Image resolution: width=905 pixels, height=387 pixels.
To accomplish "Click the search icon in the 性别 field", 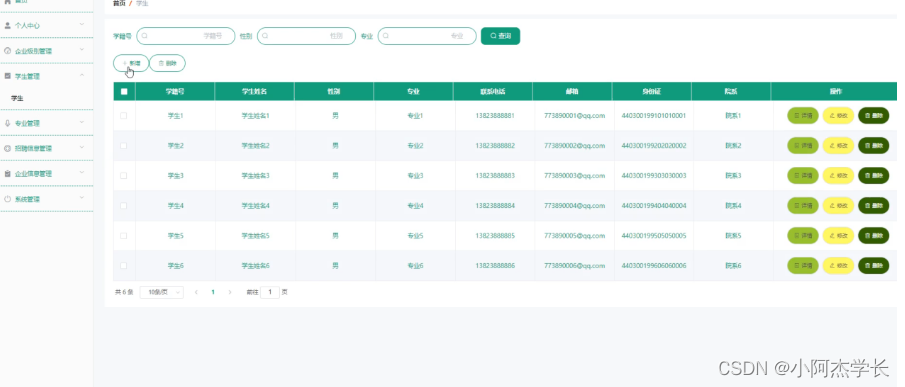I will click(265, 36).
